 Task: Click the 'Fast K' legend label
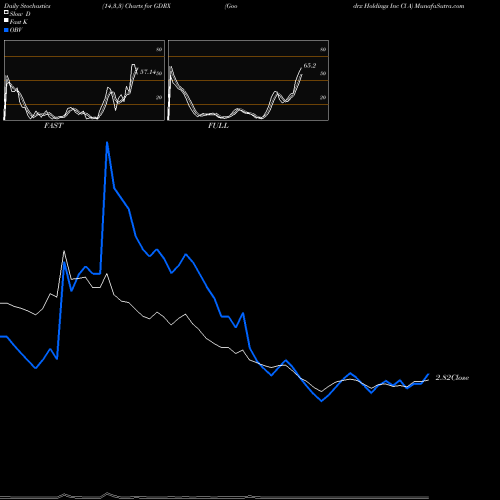pos(19,22)
